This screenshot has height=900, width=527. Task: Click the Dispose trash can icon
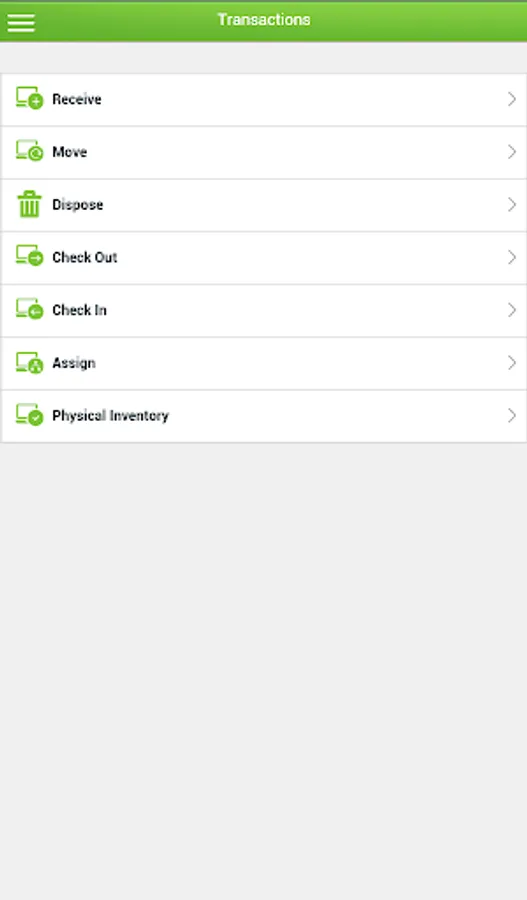[29, 204]
